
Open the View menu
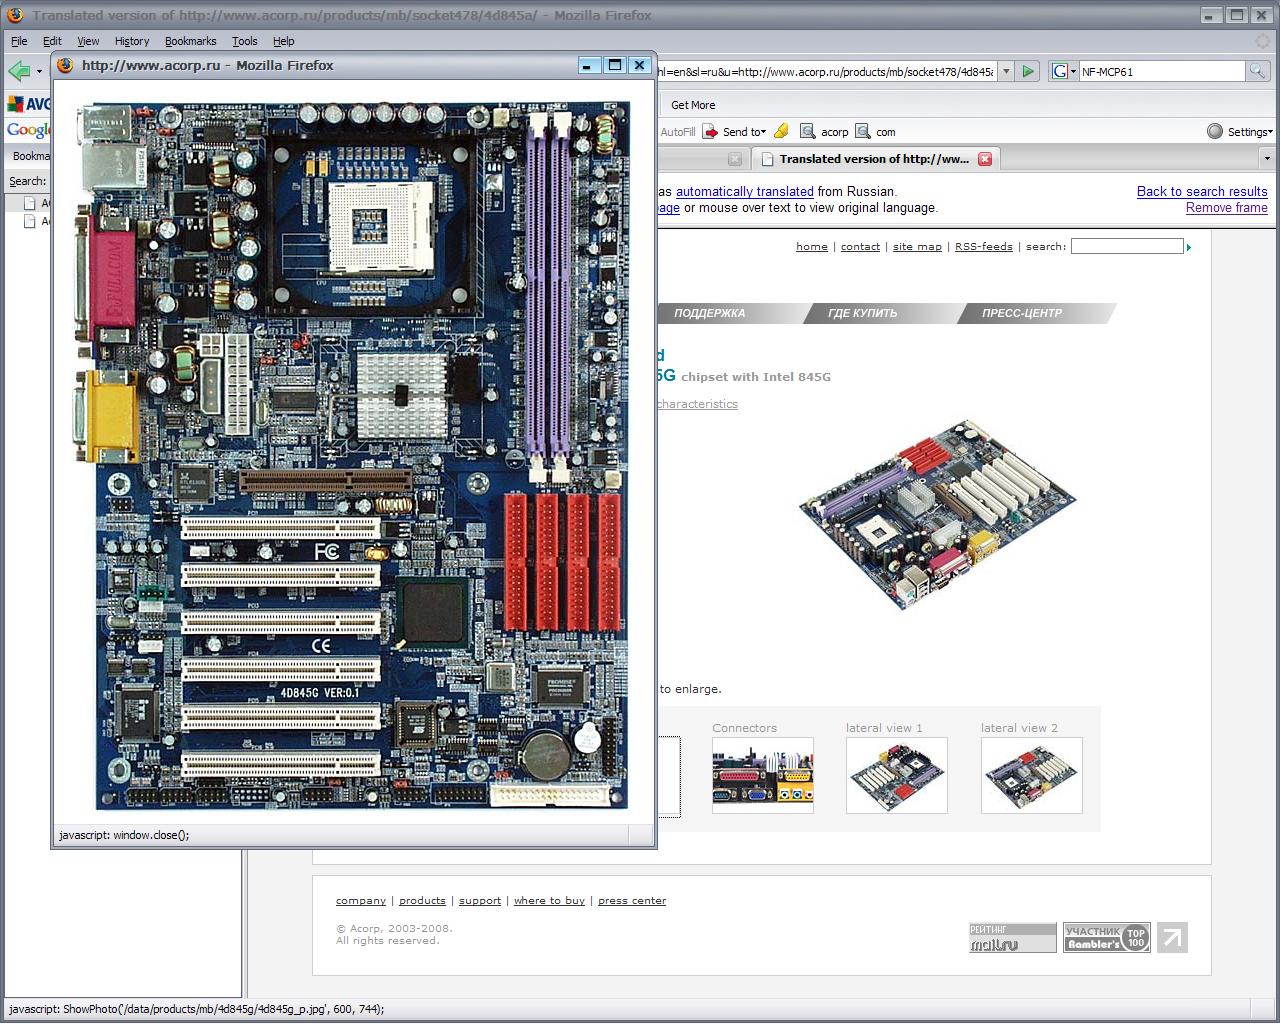(88, 41)
